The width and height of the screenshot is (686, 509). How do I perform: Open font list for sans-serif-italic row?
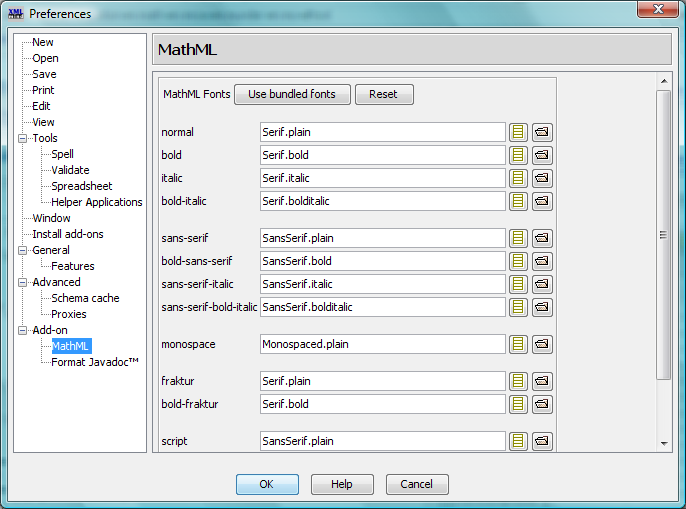coord(518,284)
